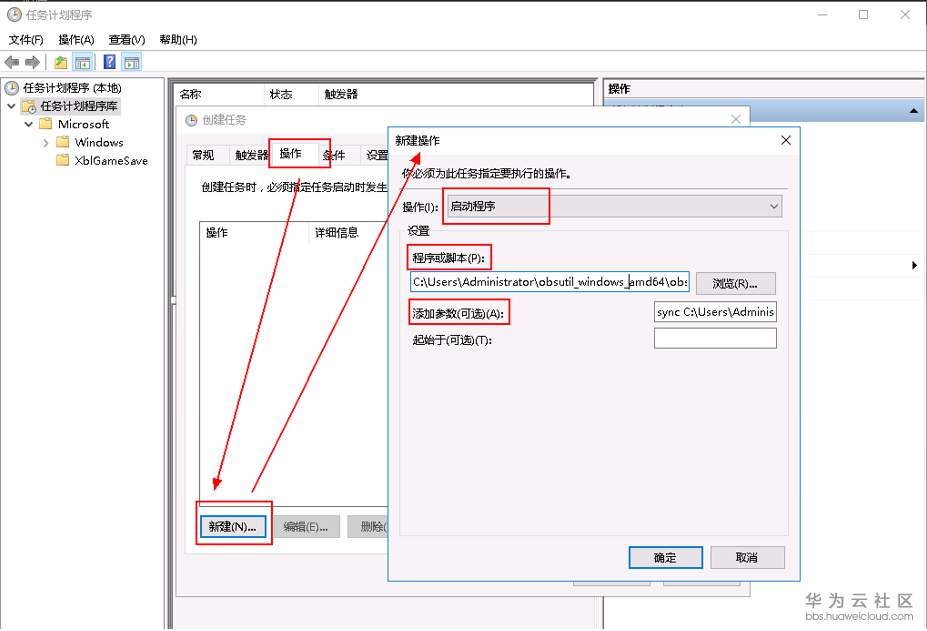927x631 pixels.
Task: Click the up-one-level folder toolbar icon
Action: 60,62
